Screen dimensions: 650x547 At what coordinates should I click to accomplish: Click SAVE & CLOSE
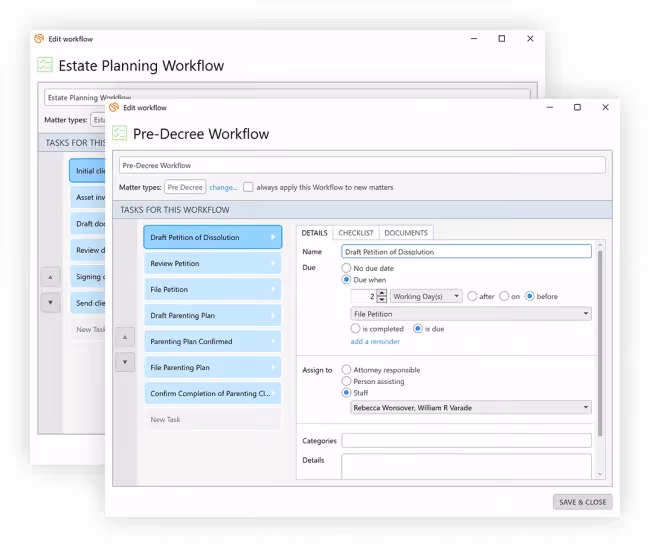click(x=582, y=502)
